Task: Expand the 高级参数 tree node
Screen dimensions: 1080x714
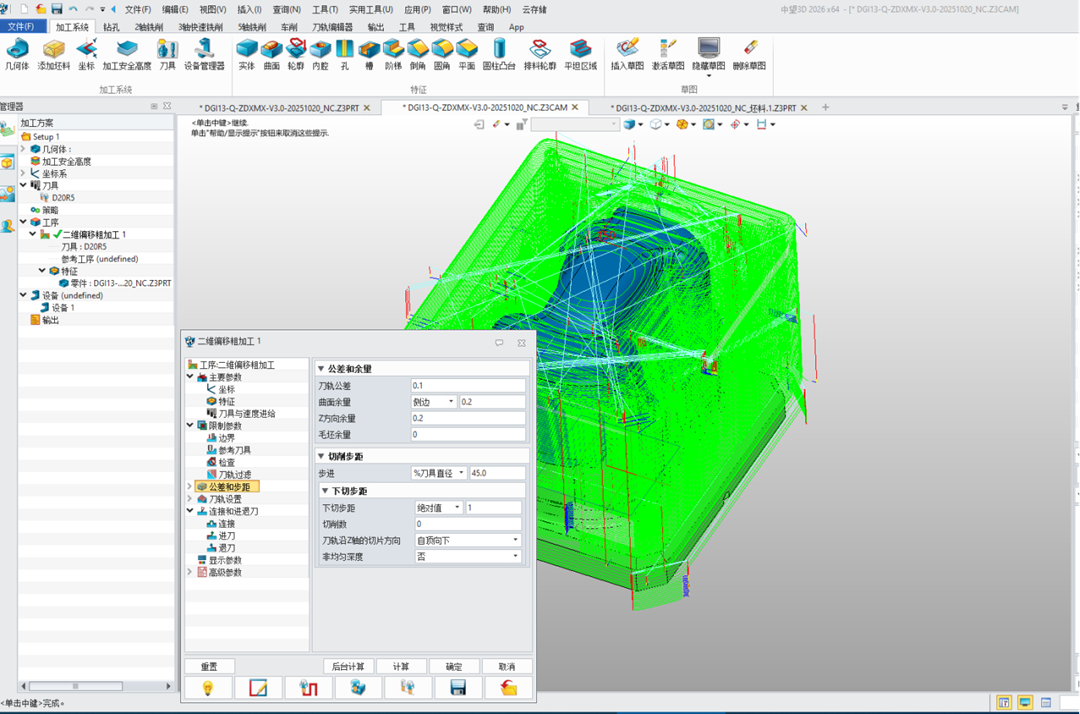Action: coord(190,573)
